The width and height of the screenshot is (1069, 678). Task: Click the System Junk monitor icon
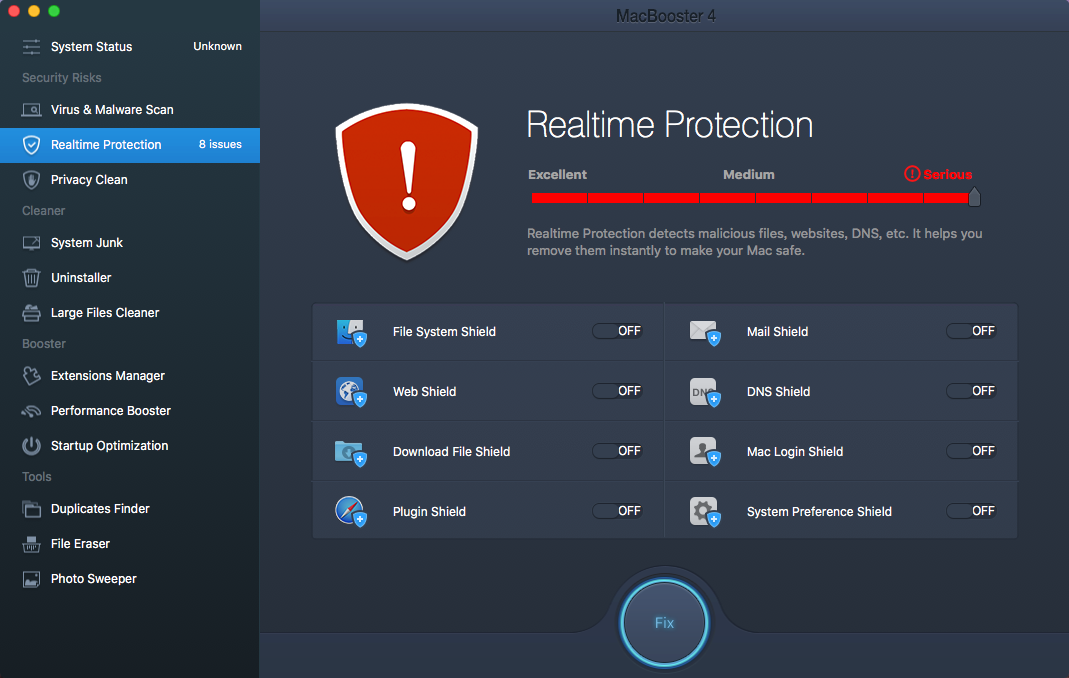click(x=31, y=243)
